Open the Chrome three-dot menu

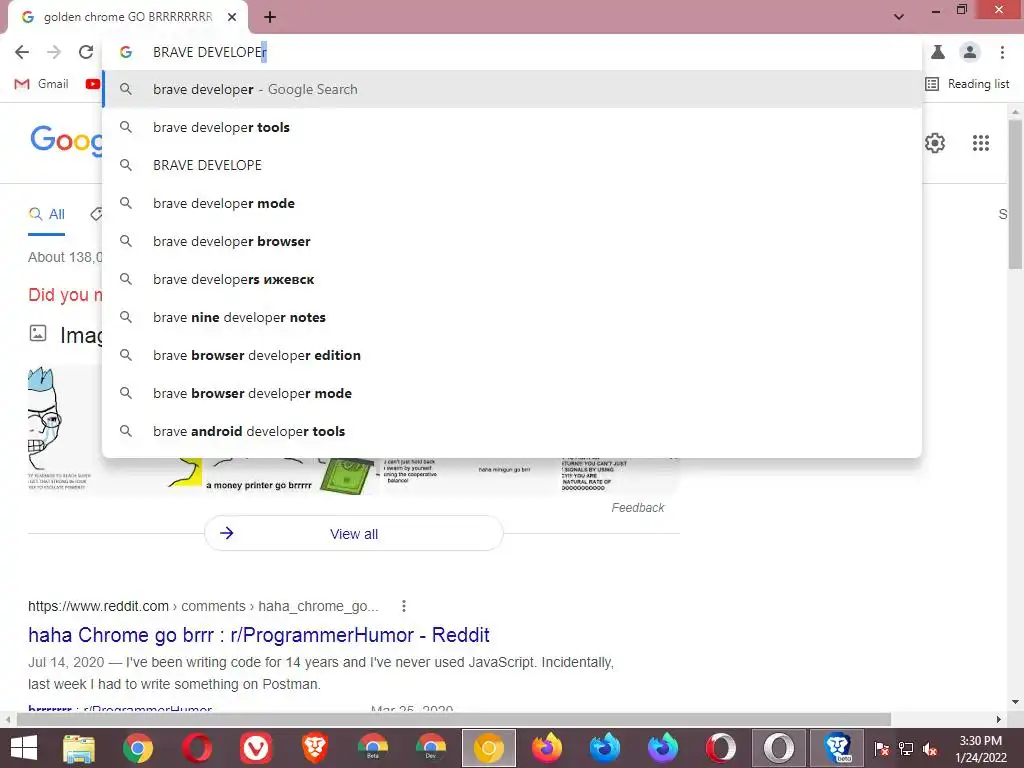[1002, 52]
